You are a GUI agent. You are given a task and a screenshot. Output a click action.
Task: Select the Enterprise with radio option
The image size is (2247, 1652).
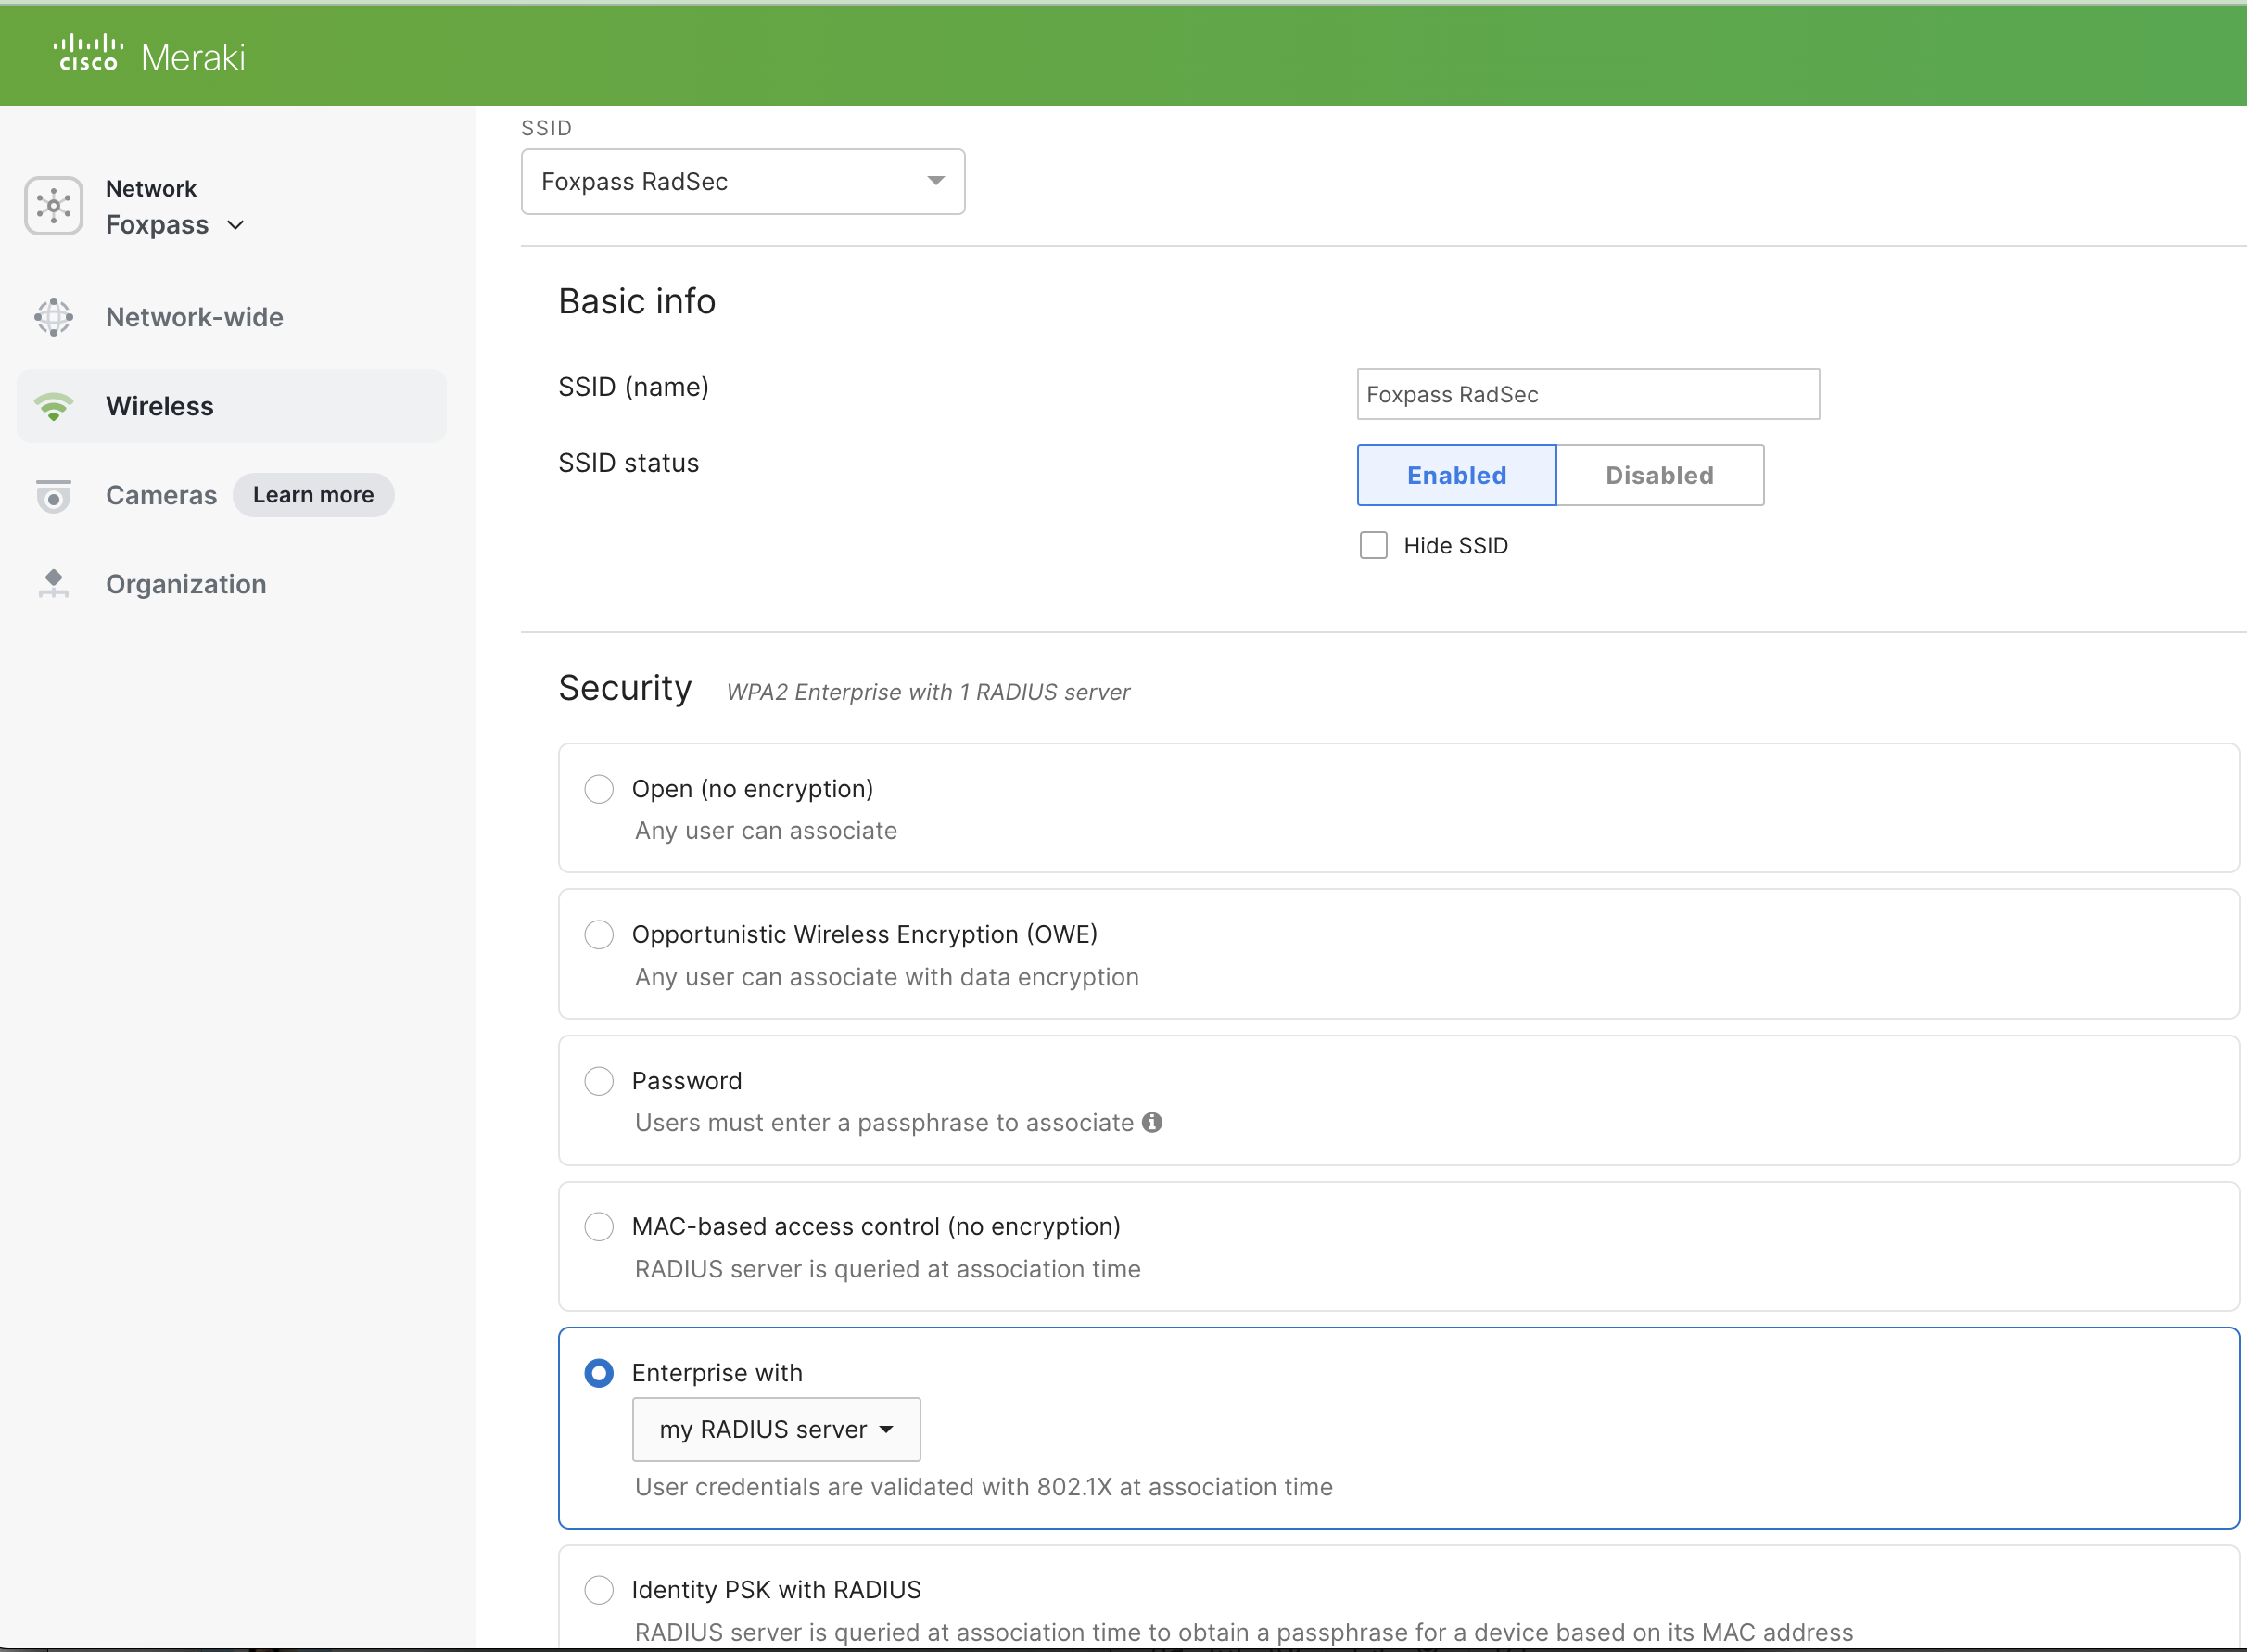tap(599, 1373)
